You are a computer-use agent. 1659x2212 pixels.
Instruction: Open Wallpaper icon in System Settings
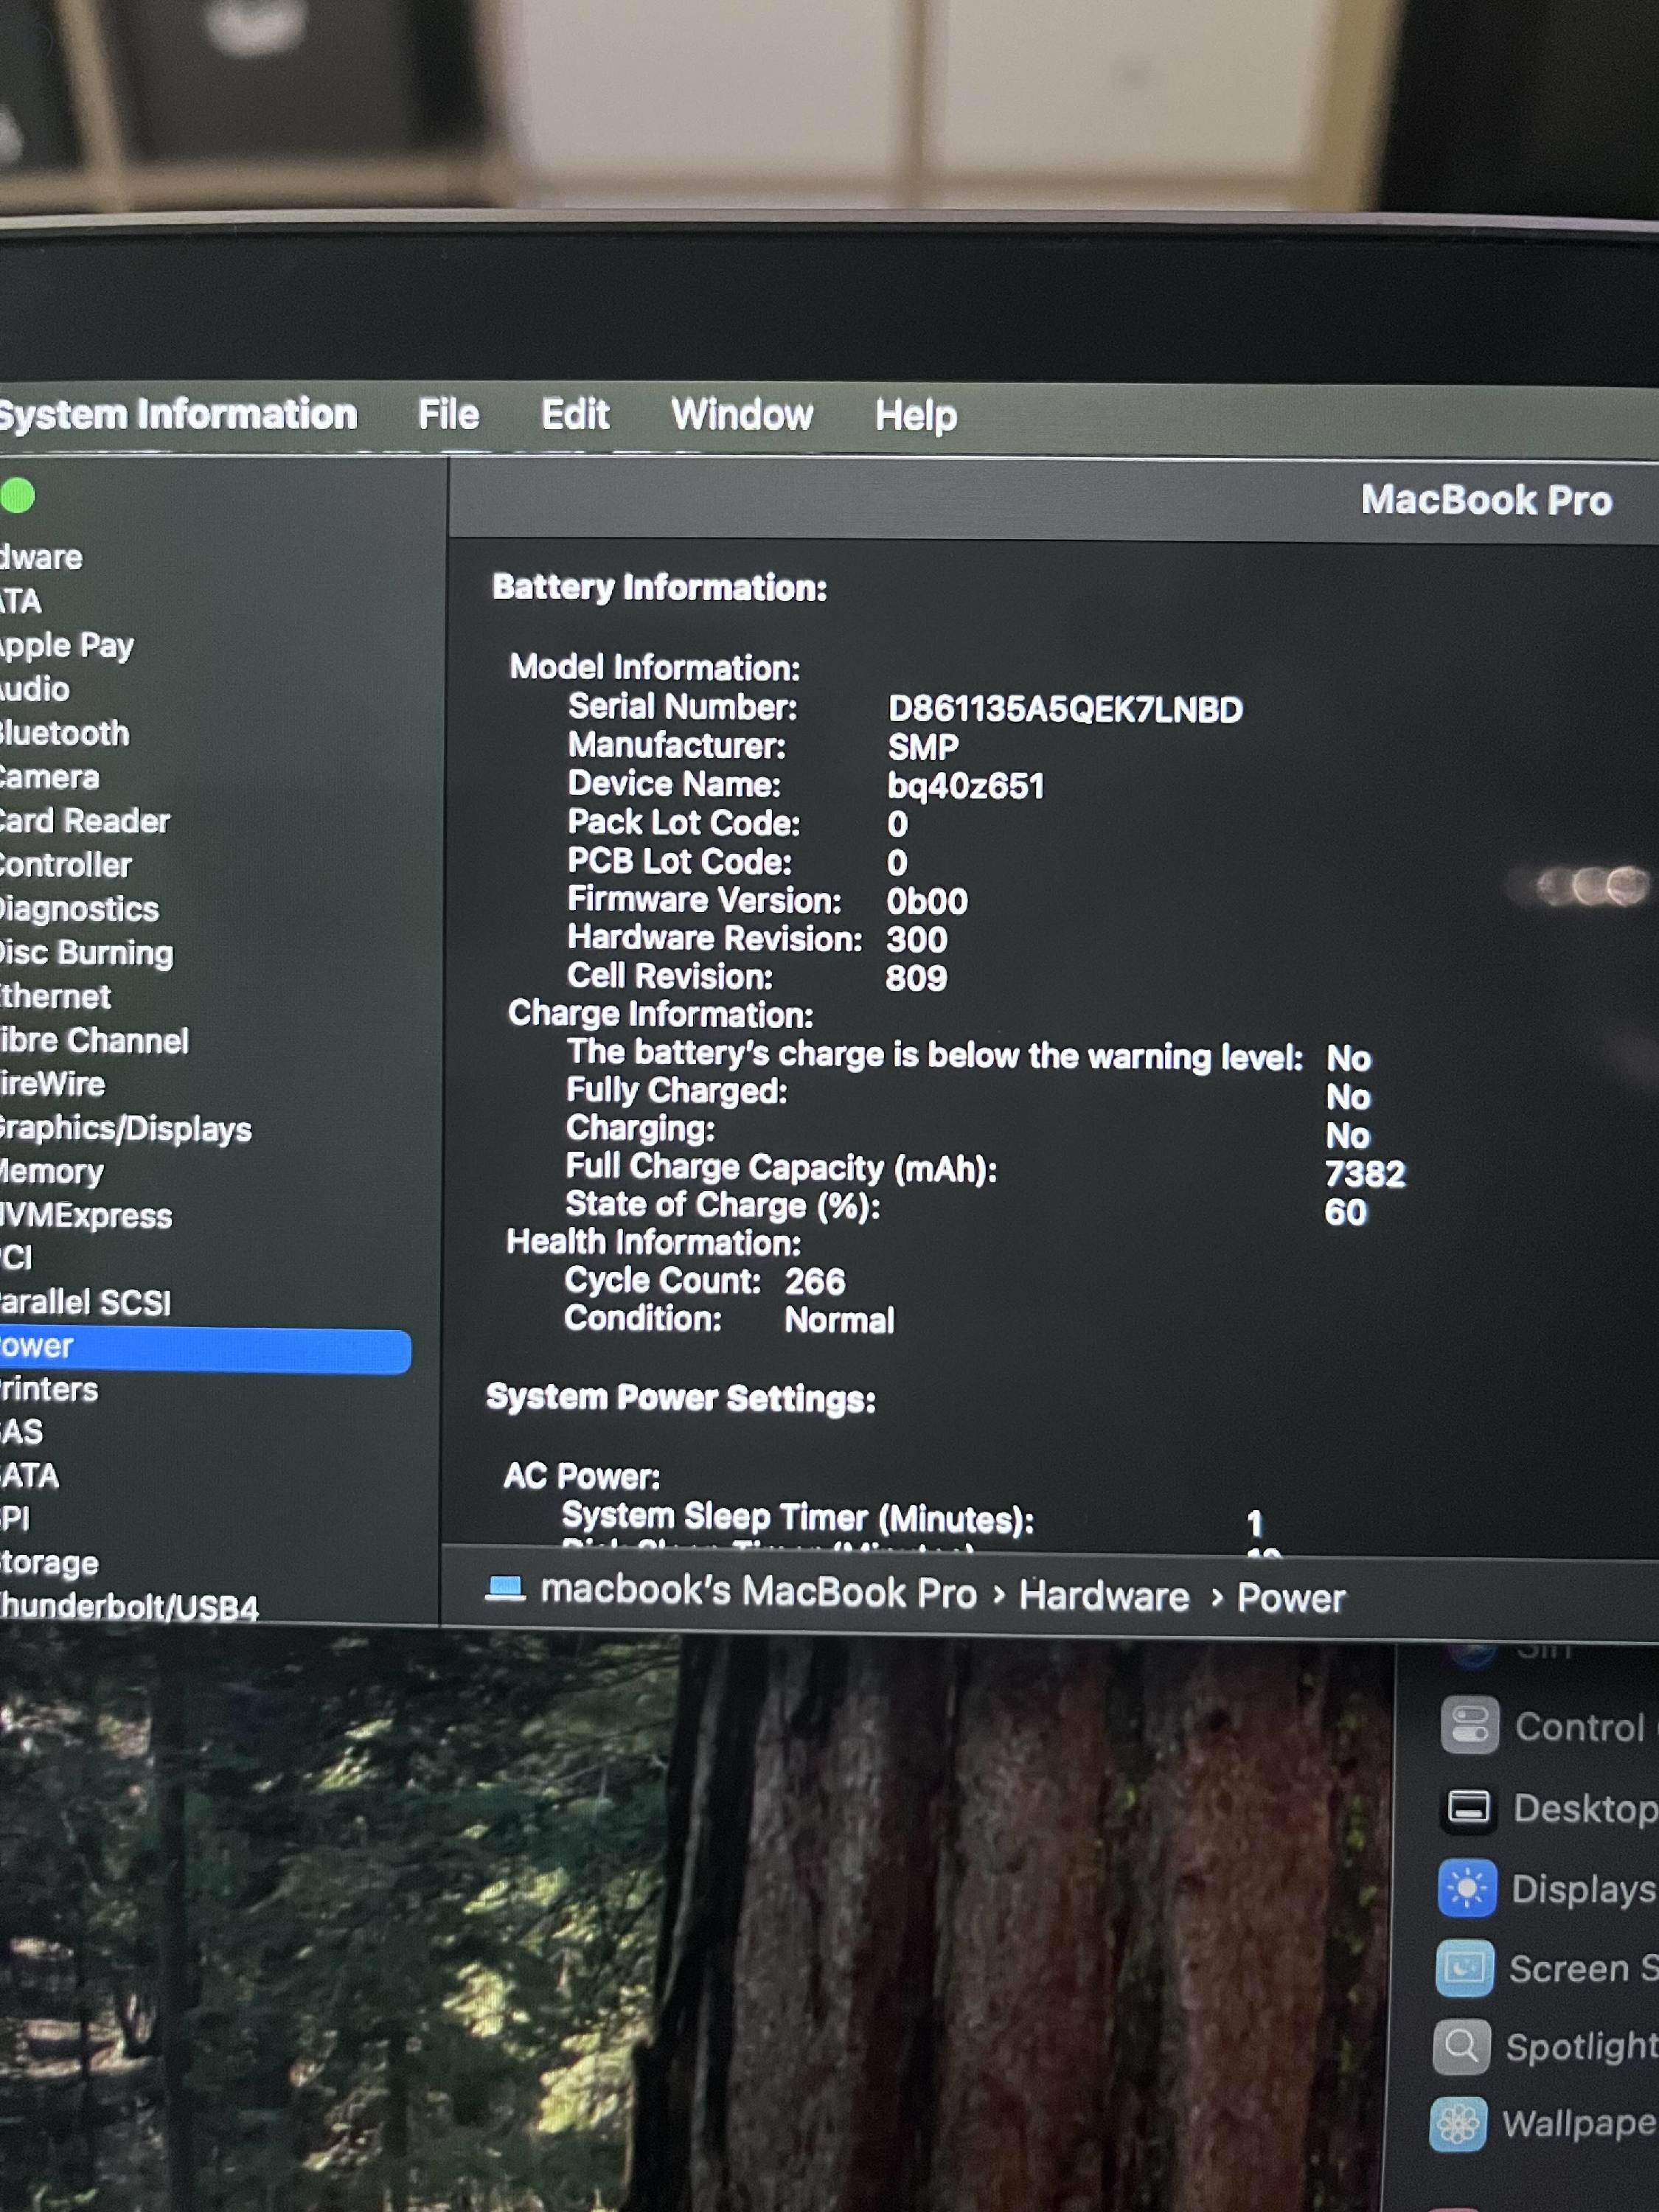point(1458,2124)
